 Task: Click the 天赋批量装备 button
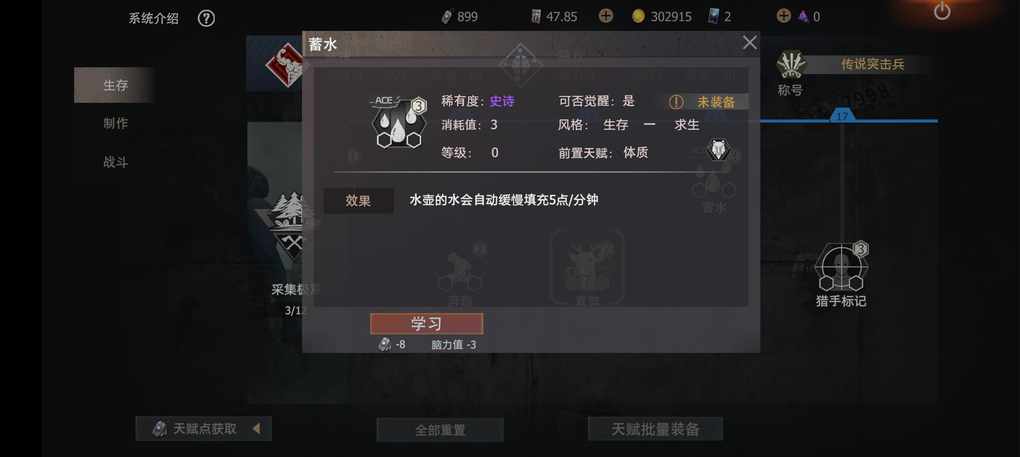tap(655, 429)
